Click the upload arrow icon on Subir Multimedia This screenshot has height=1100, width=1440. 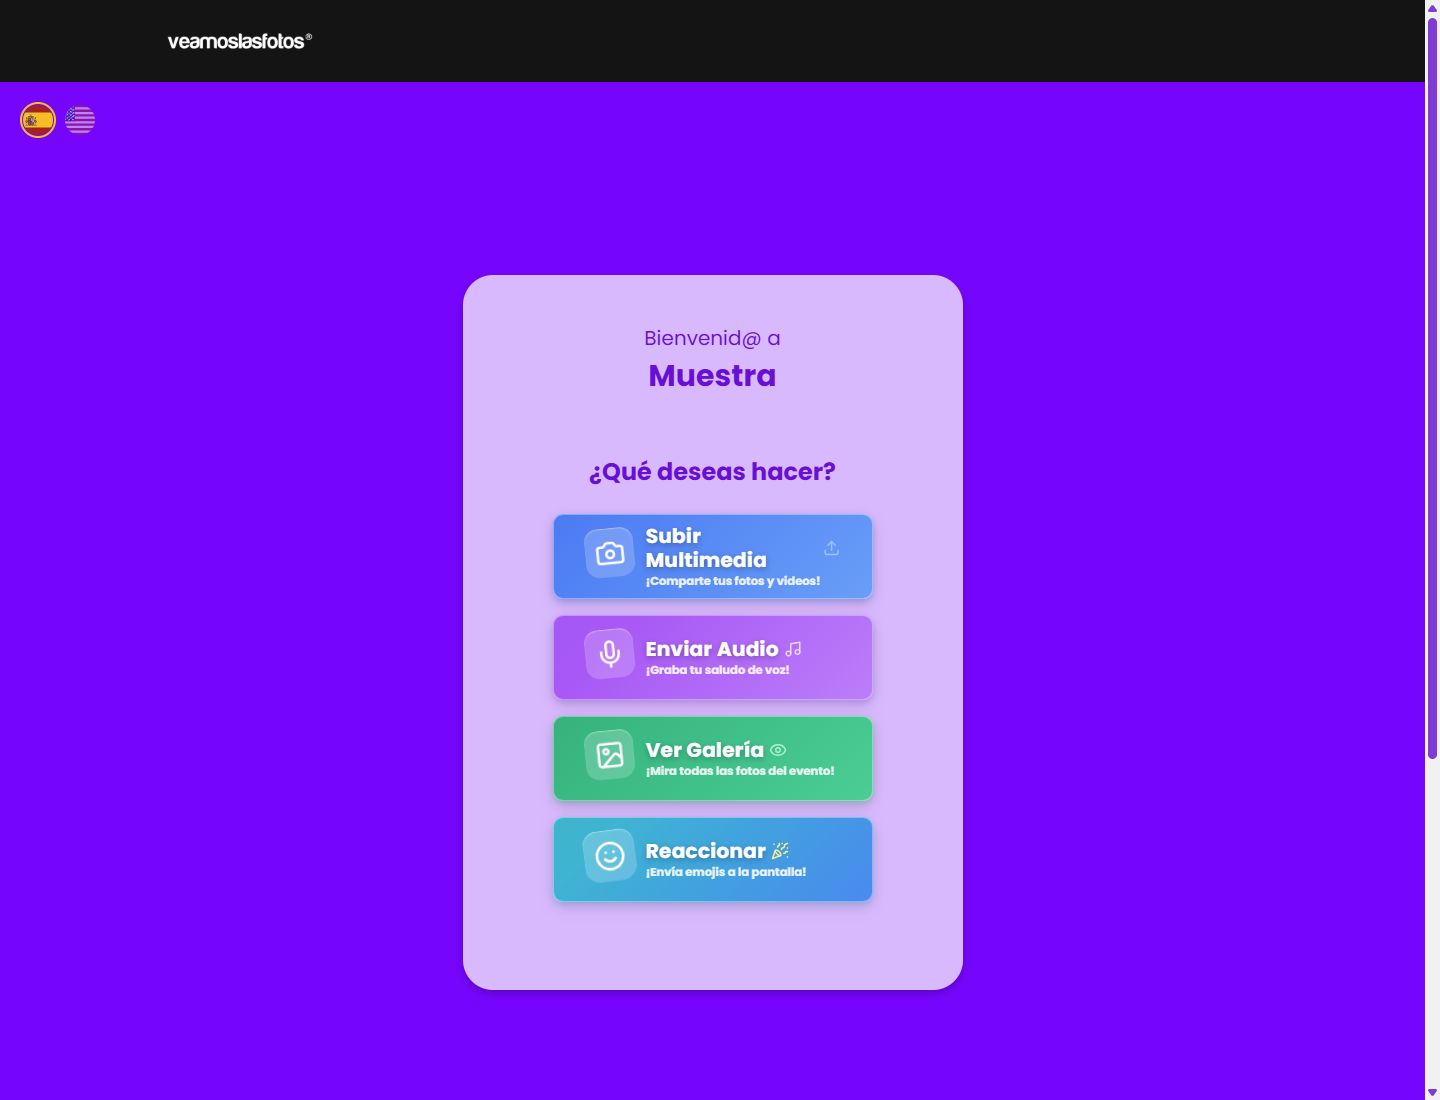[x=831, y=548]
